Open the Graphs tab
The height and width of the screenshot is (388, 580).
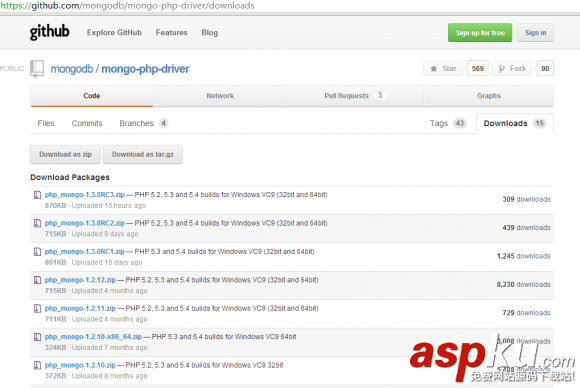coord(489,96)
